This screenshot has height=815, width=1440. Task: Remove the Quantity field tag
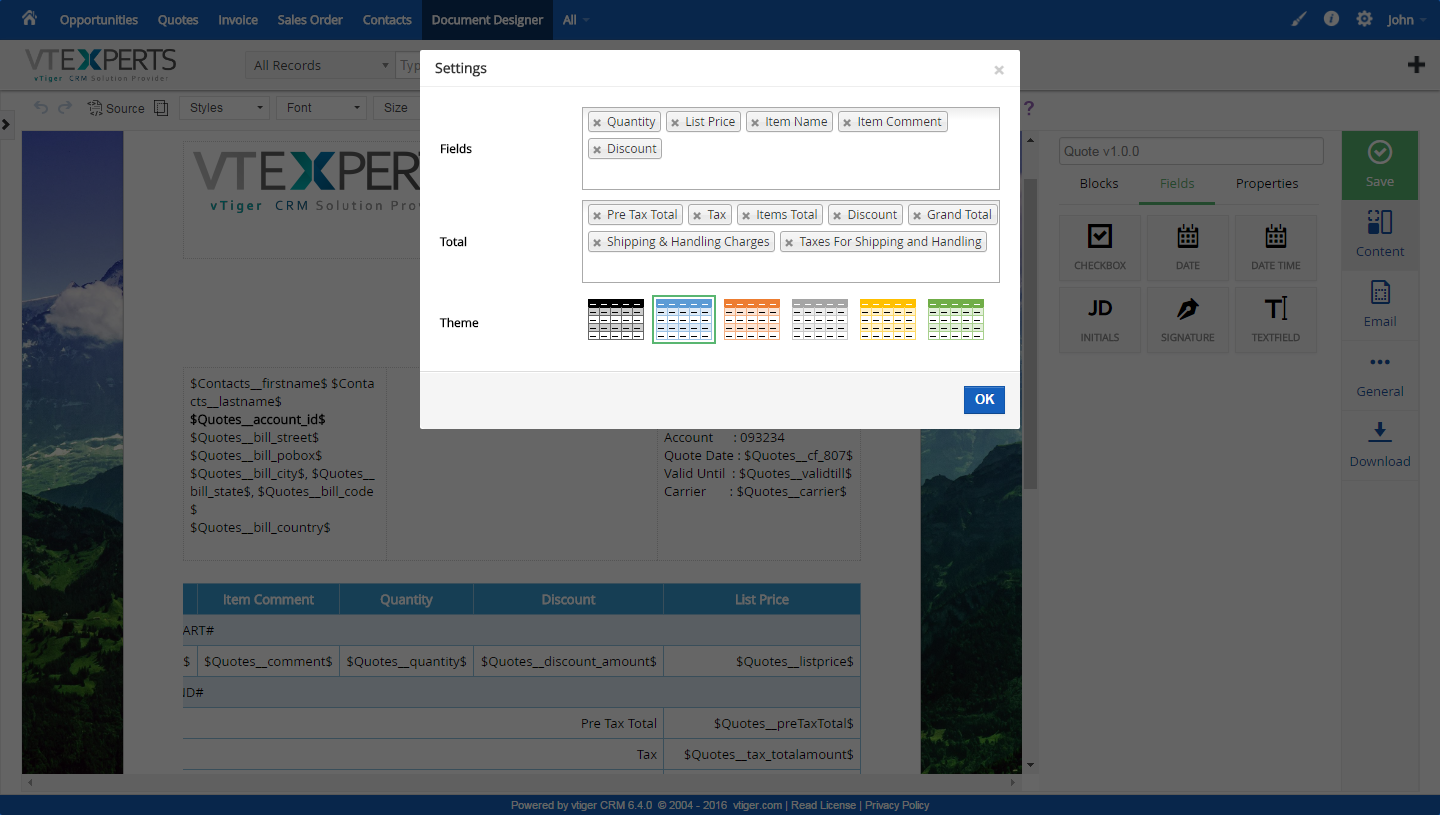tap(597, 122)
